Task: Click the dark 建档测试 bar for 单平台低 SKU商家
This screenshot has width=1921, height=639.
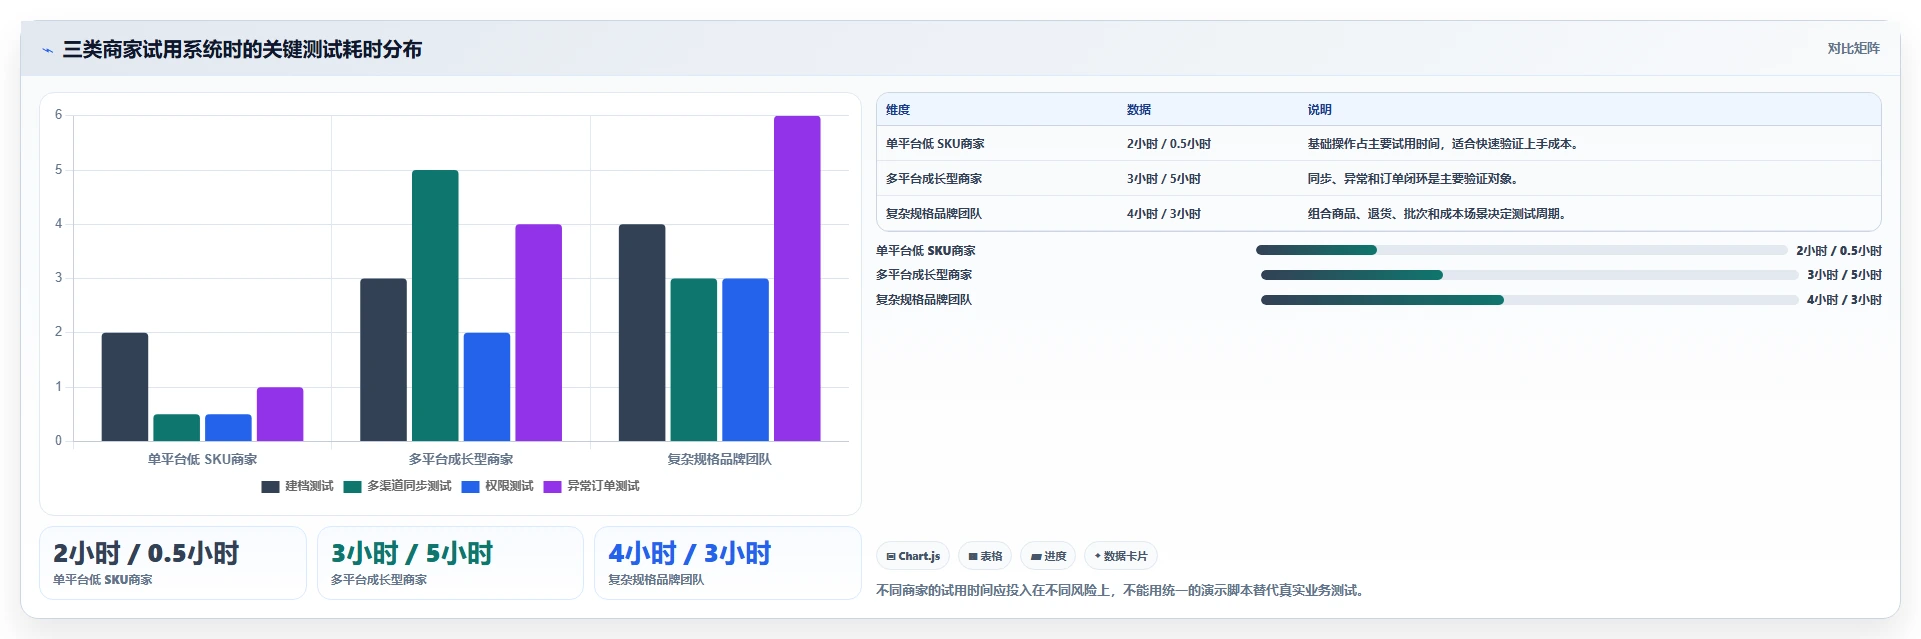Action: point(125,387)
